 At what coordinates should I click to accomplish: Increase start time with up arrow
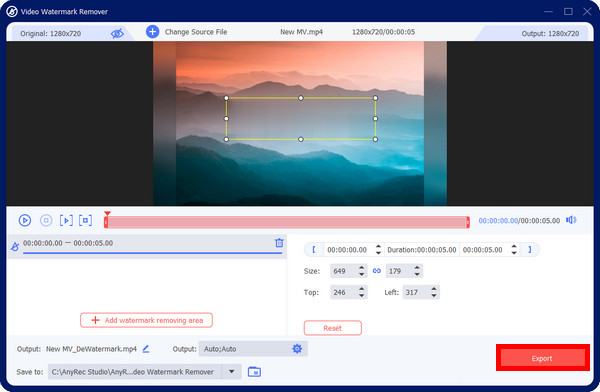point(378,247)
